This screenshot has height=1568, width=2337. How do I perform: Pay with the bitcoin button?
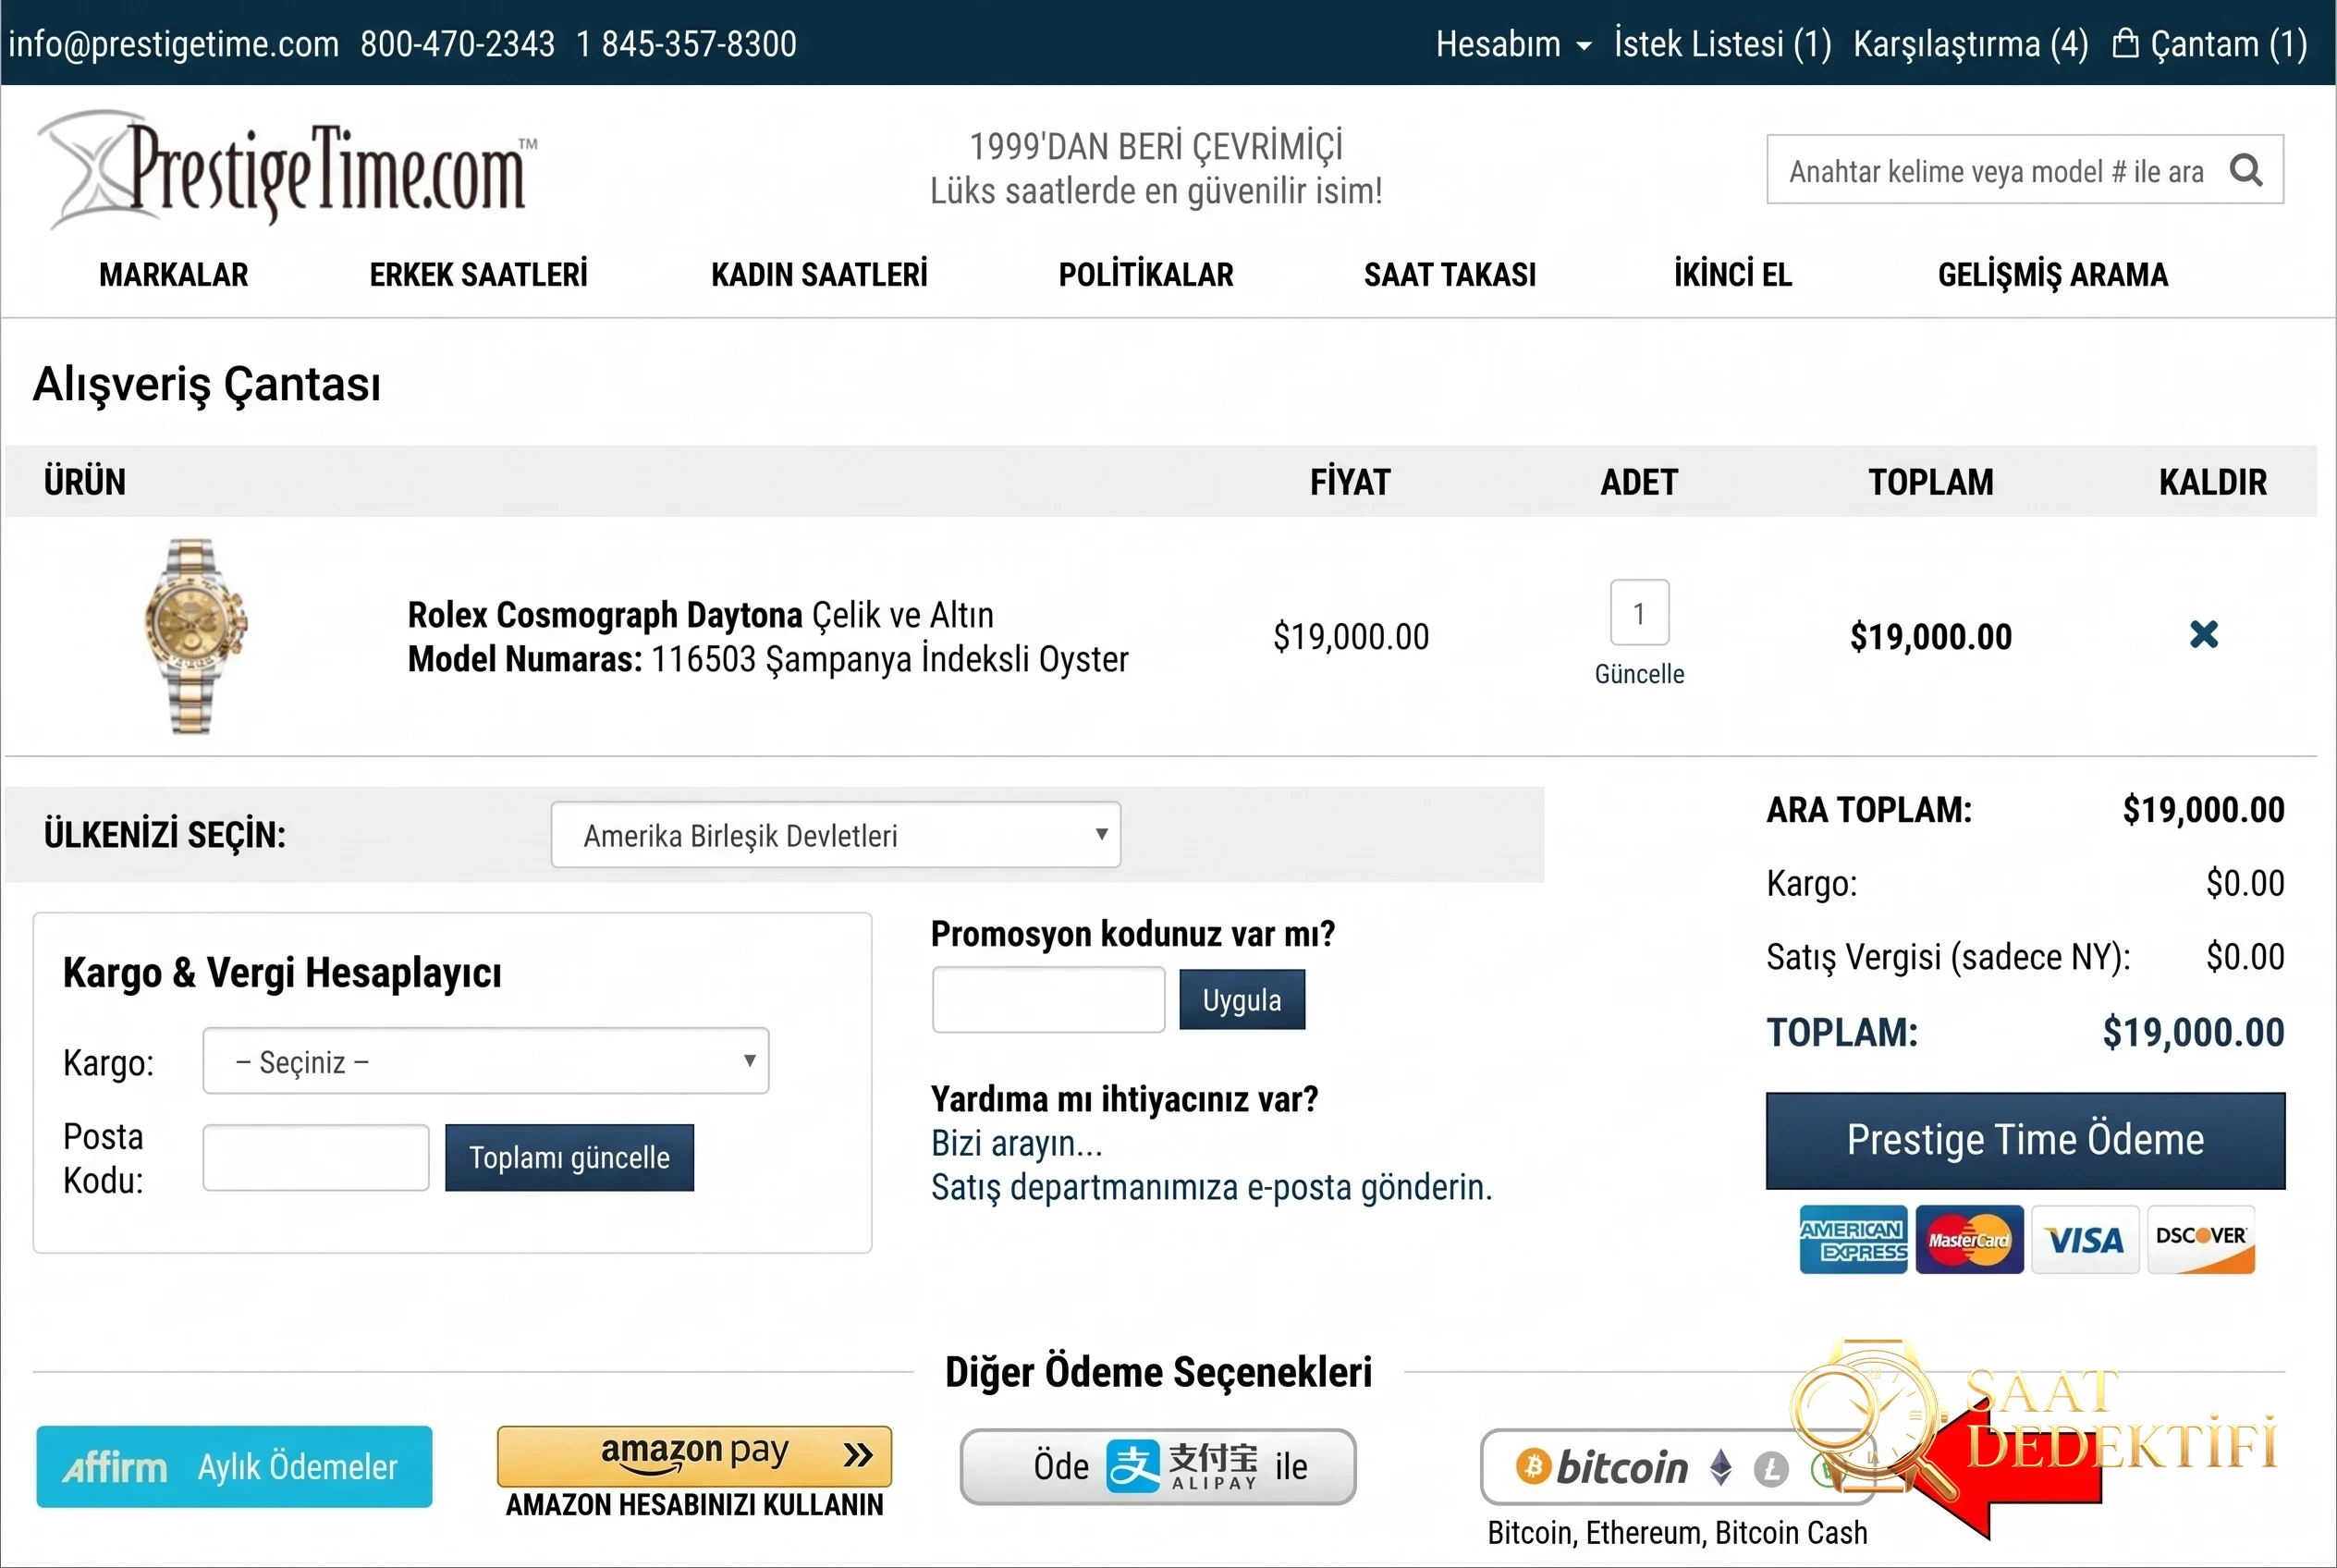click(x=1678, y=1467)
